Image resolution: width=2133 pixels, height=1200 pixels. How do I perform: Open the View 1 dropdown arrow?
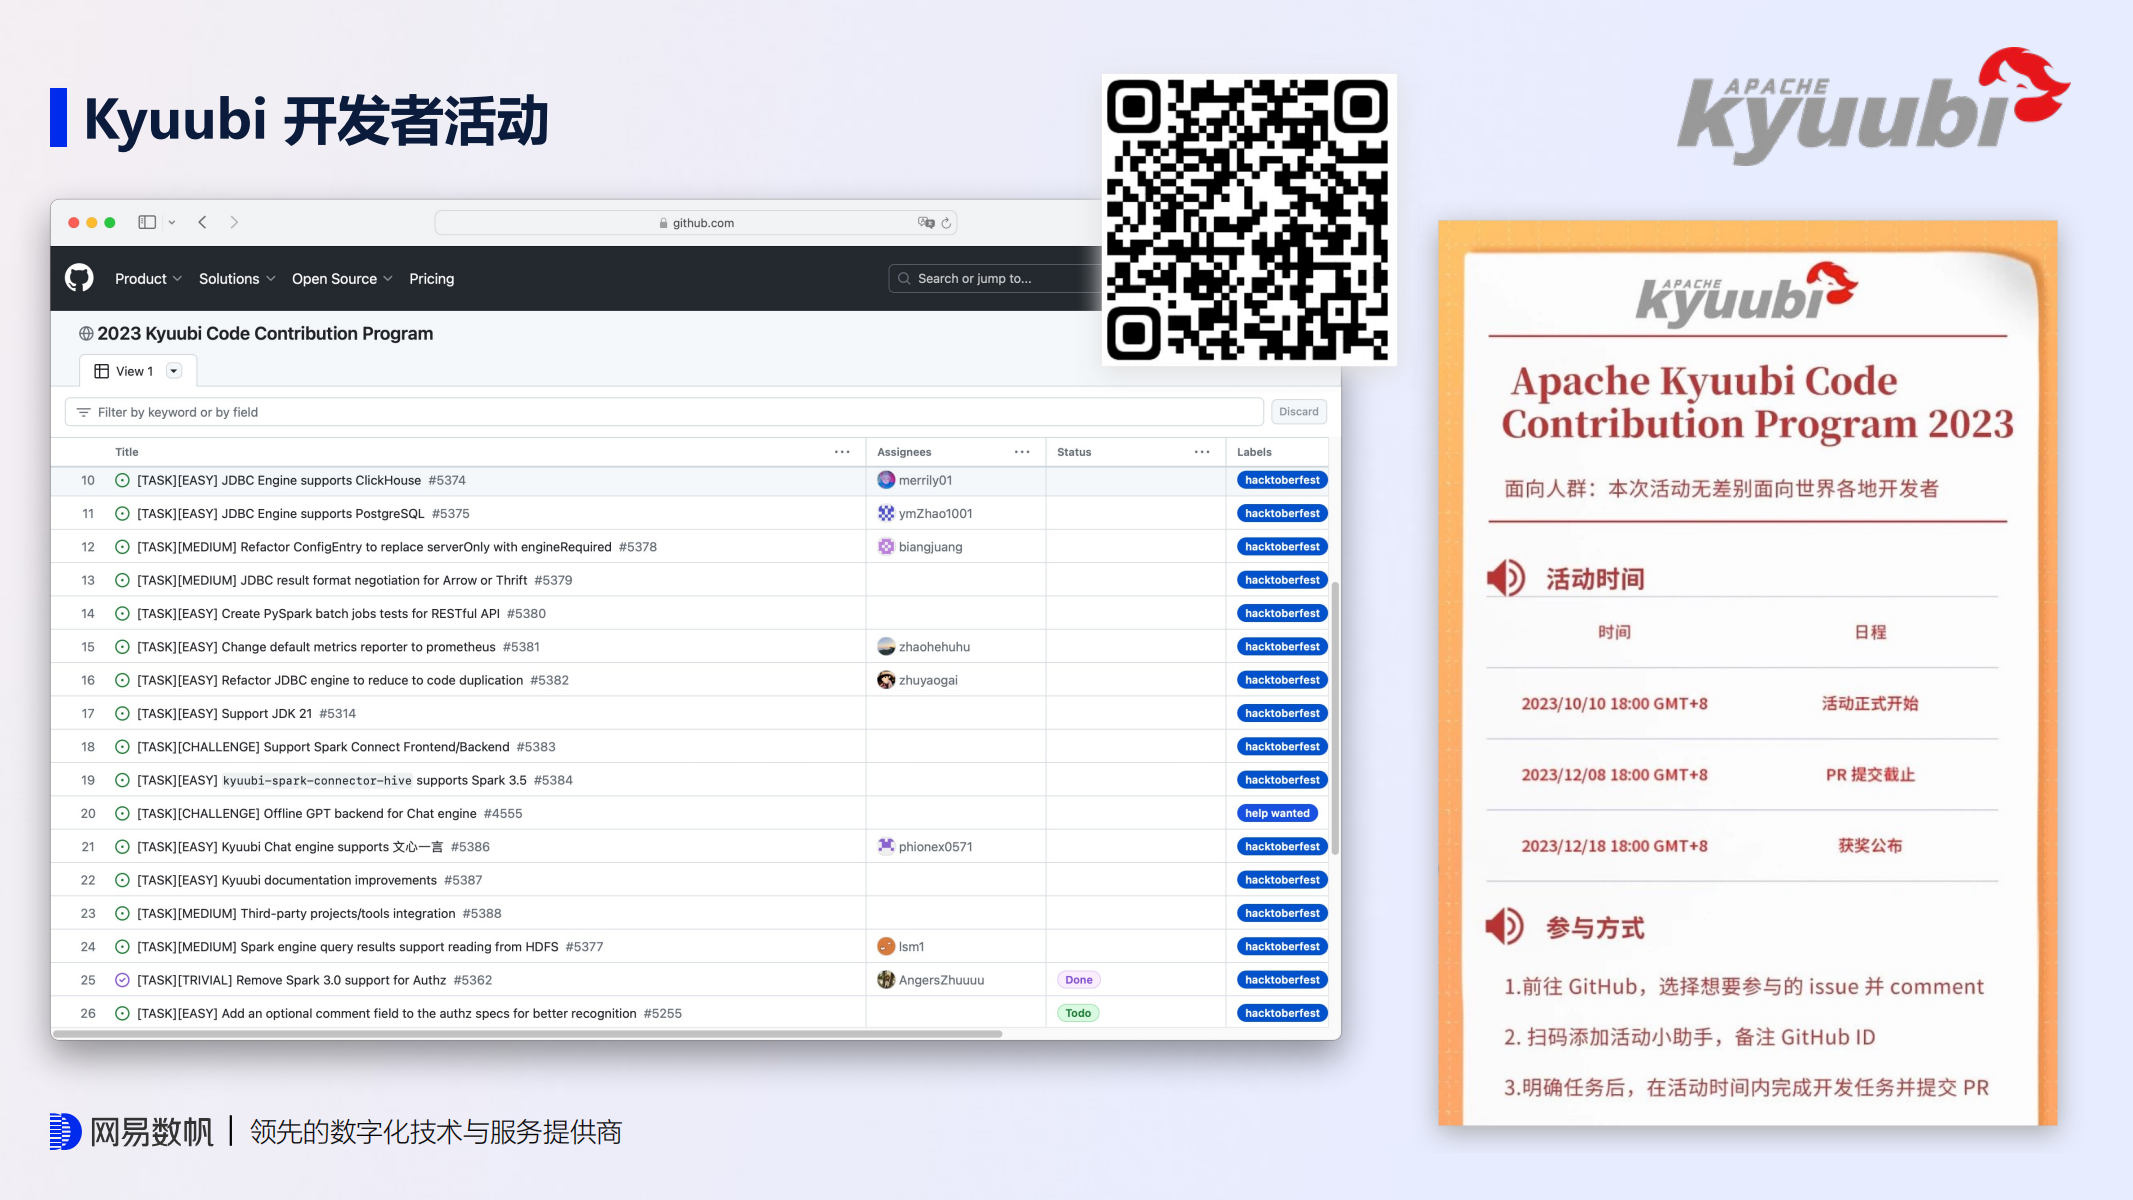click(x=174, y=371)
